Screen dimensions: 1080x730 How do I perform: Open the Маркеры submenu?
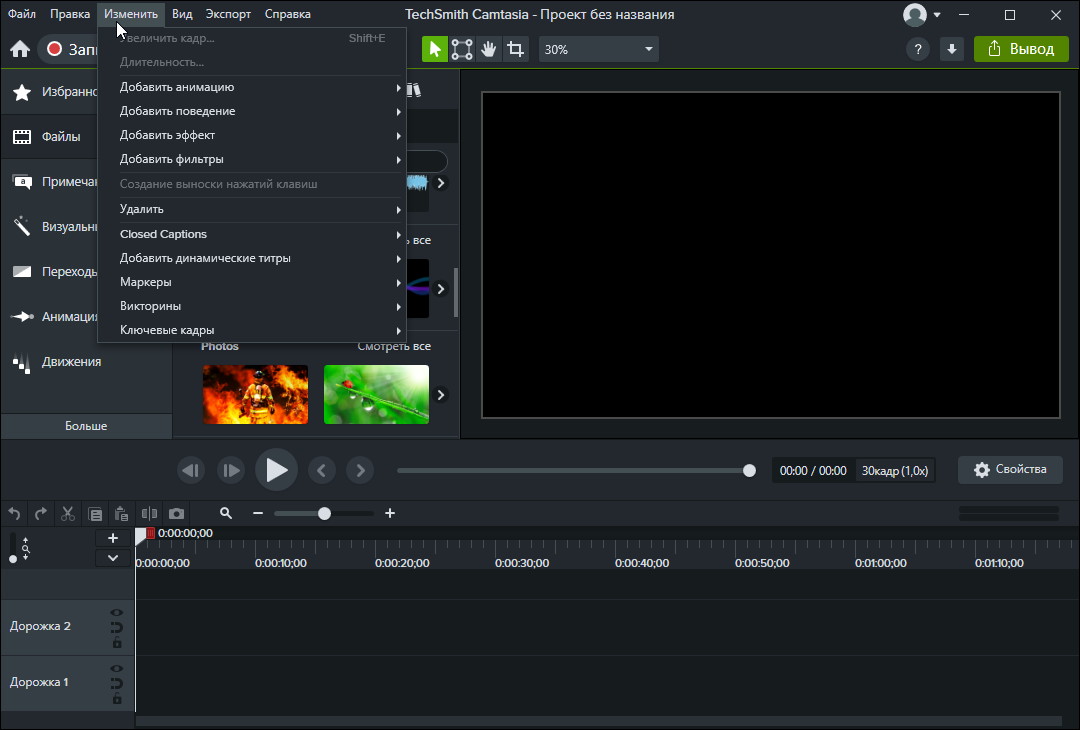[x=252, y=282]
